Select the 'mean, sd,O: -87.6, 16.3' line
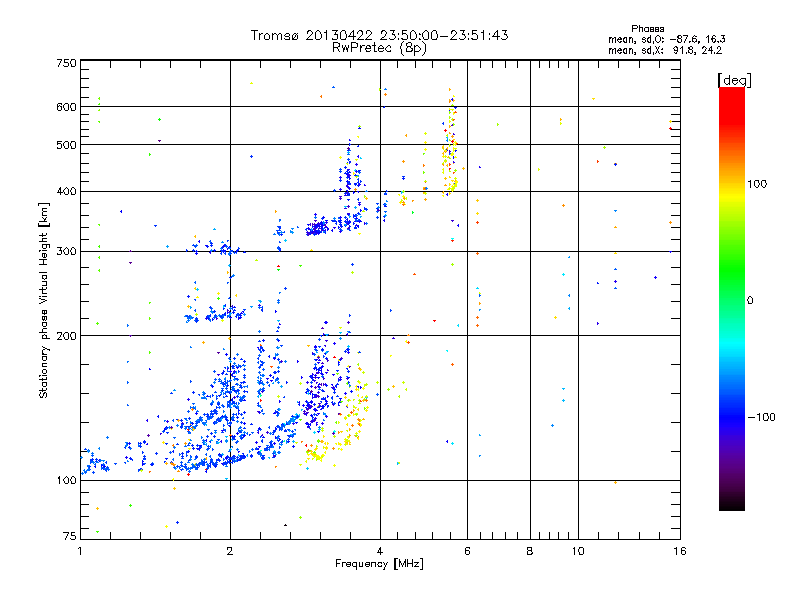This screenshot has width=800, height=600. point(667,39)
